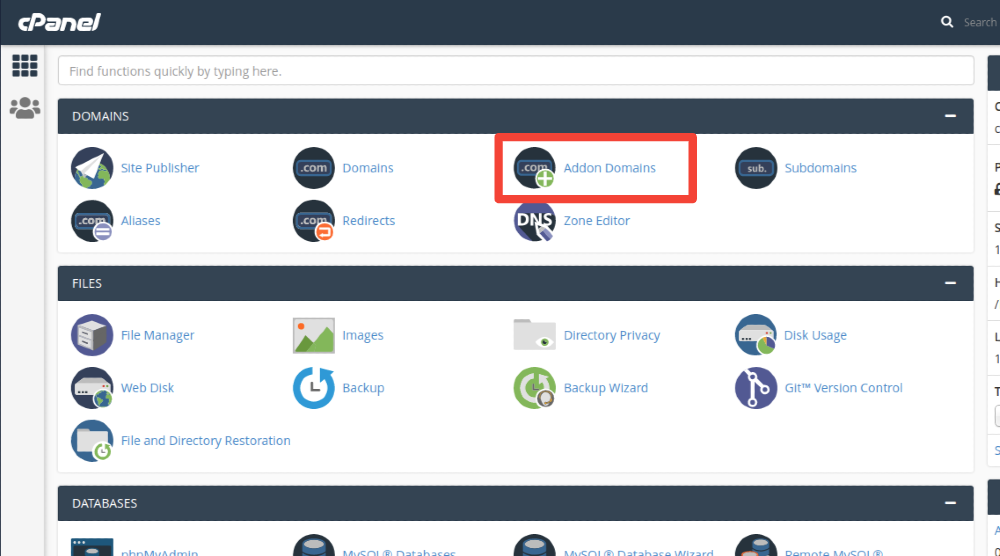This screenshot has width=1000, height=556.
Task: Click the Aliases icon
Action: tap(92, 221)
